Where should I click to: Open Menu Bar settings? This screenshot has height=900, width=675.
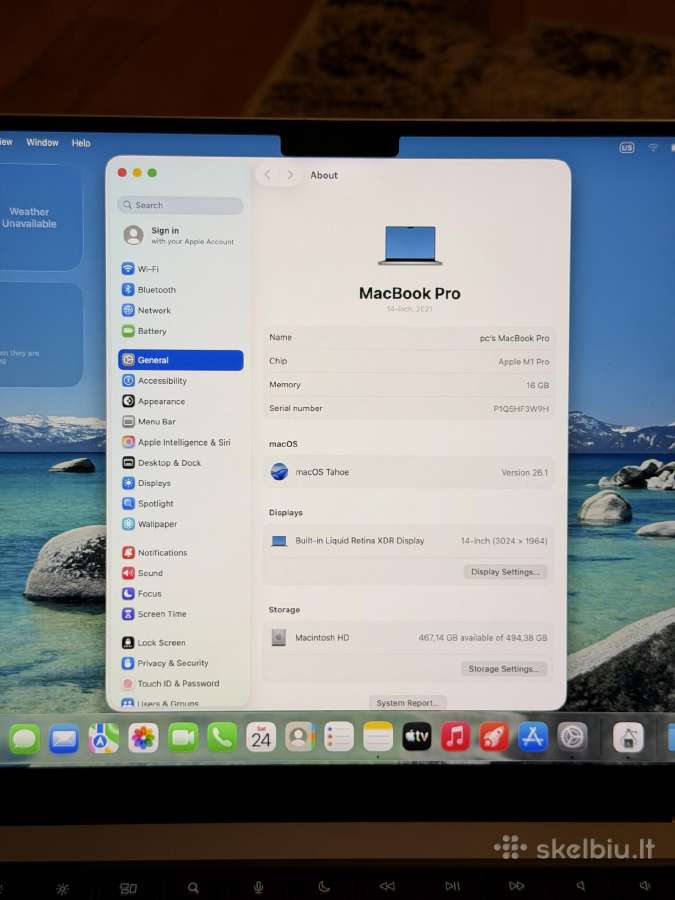(x=149, y=422)
